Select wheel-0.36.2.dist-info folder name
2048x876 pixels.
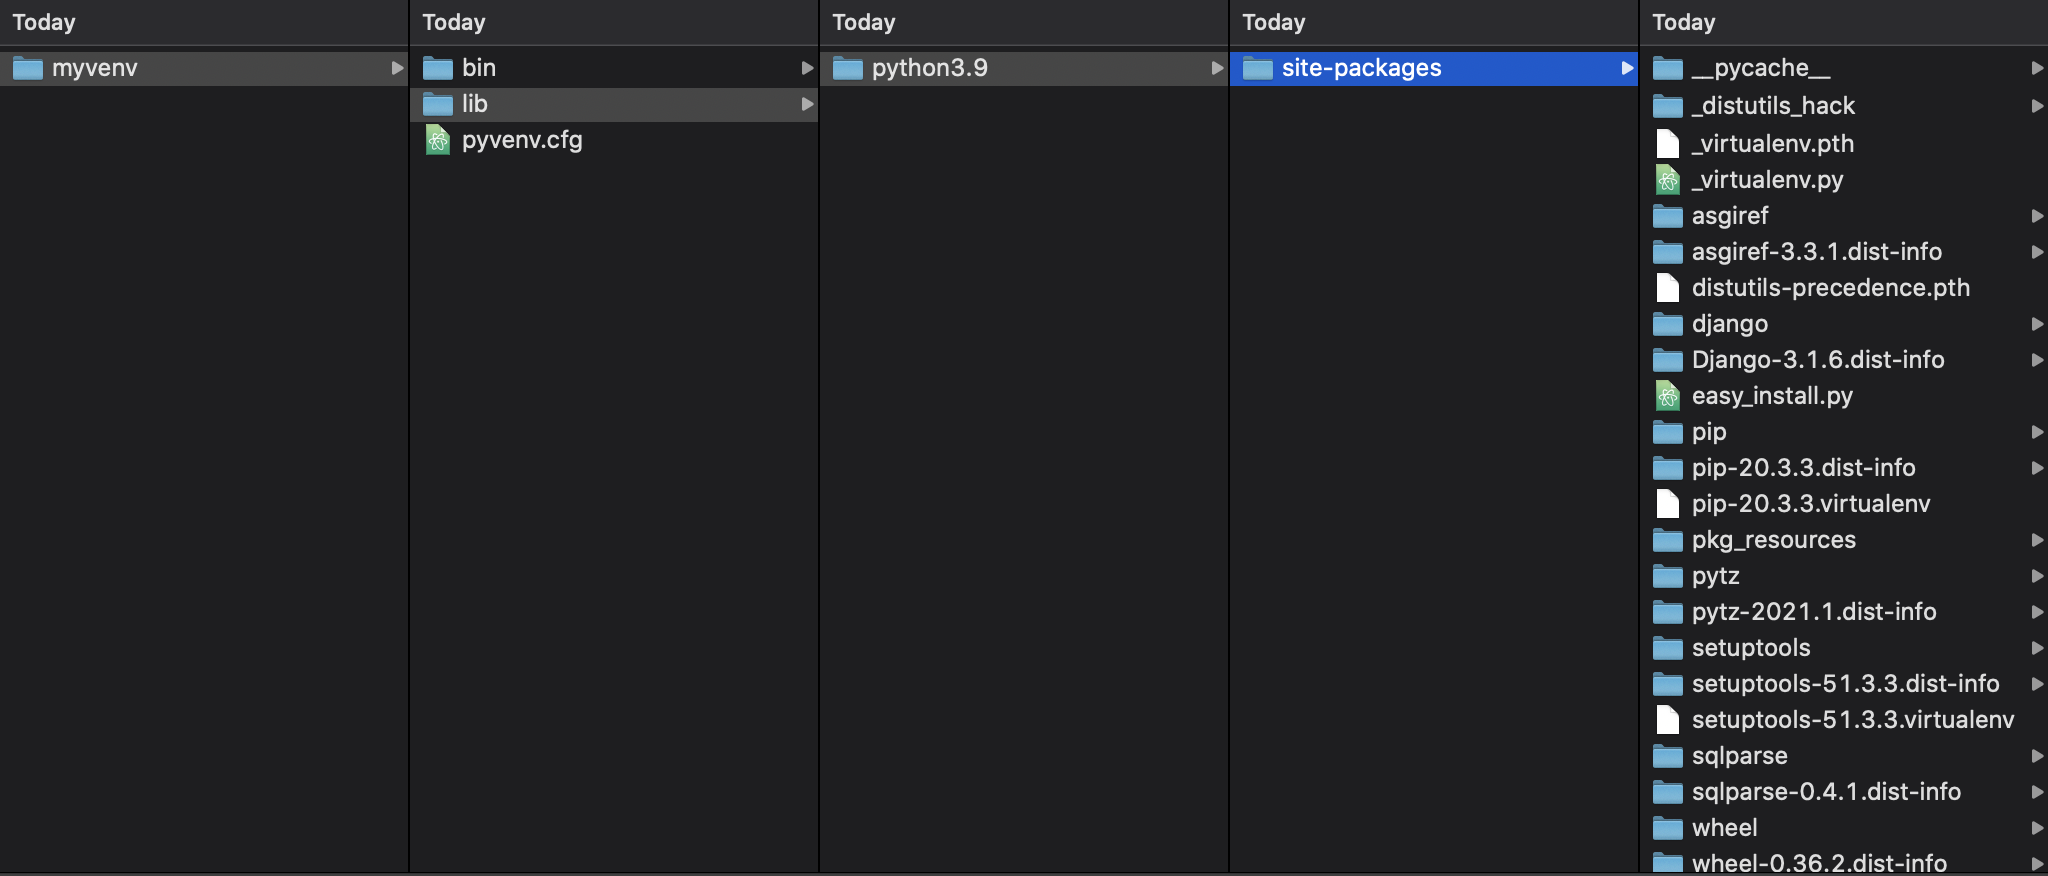coord(1819,863)
